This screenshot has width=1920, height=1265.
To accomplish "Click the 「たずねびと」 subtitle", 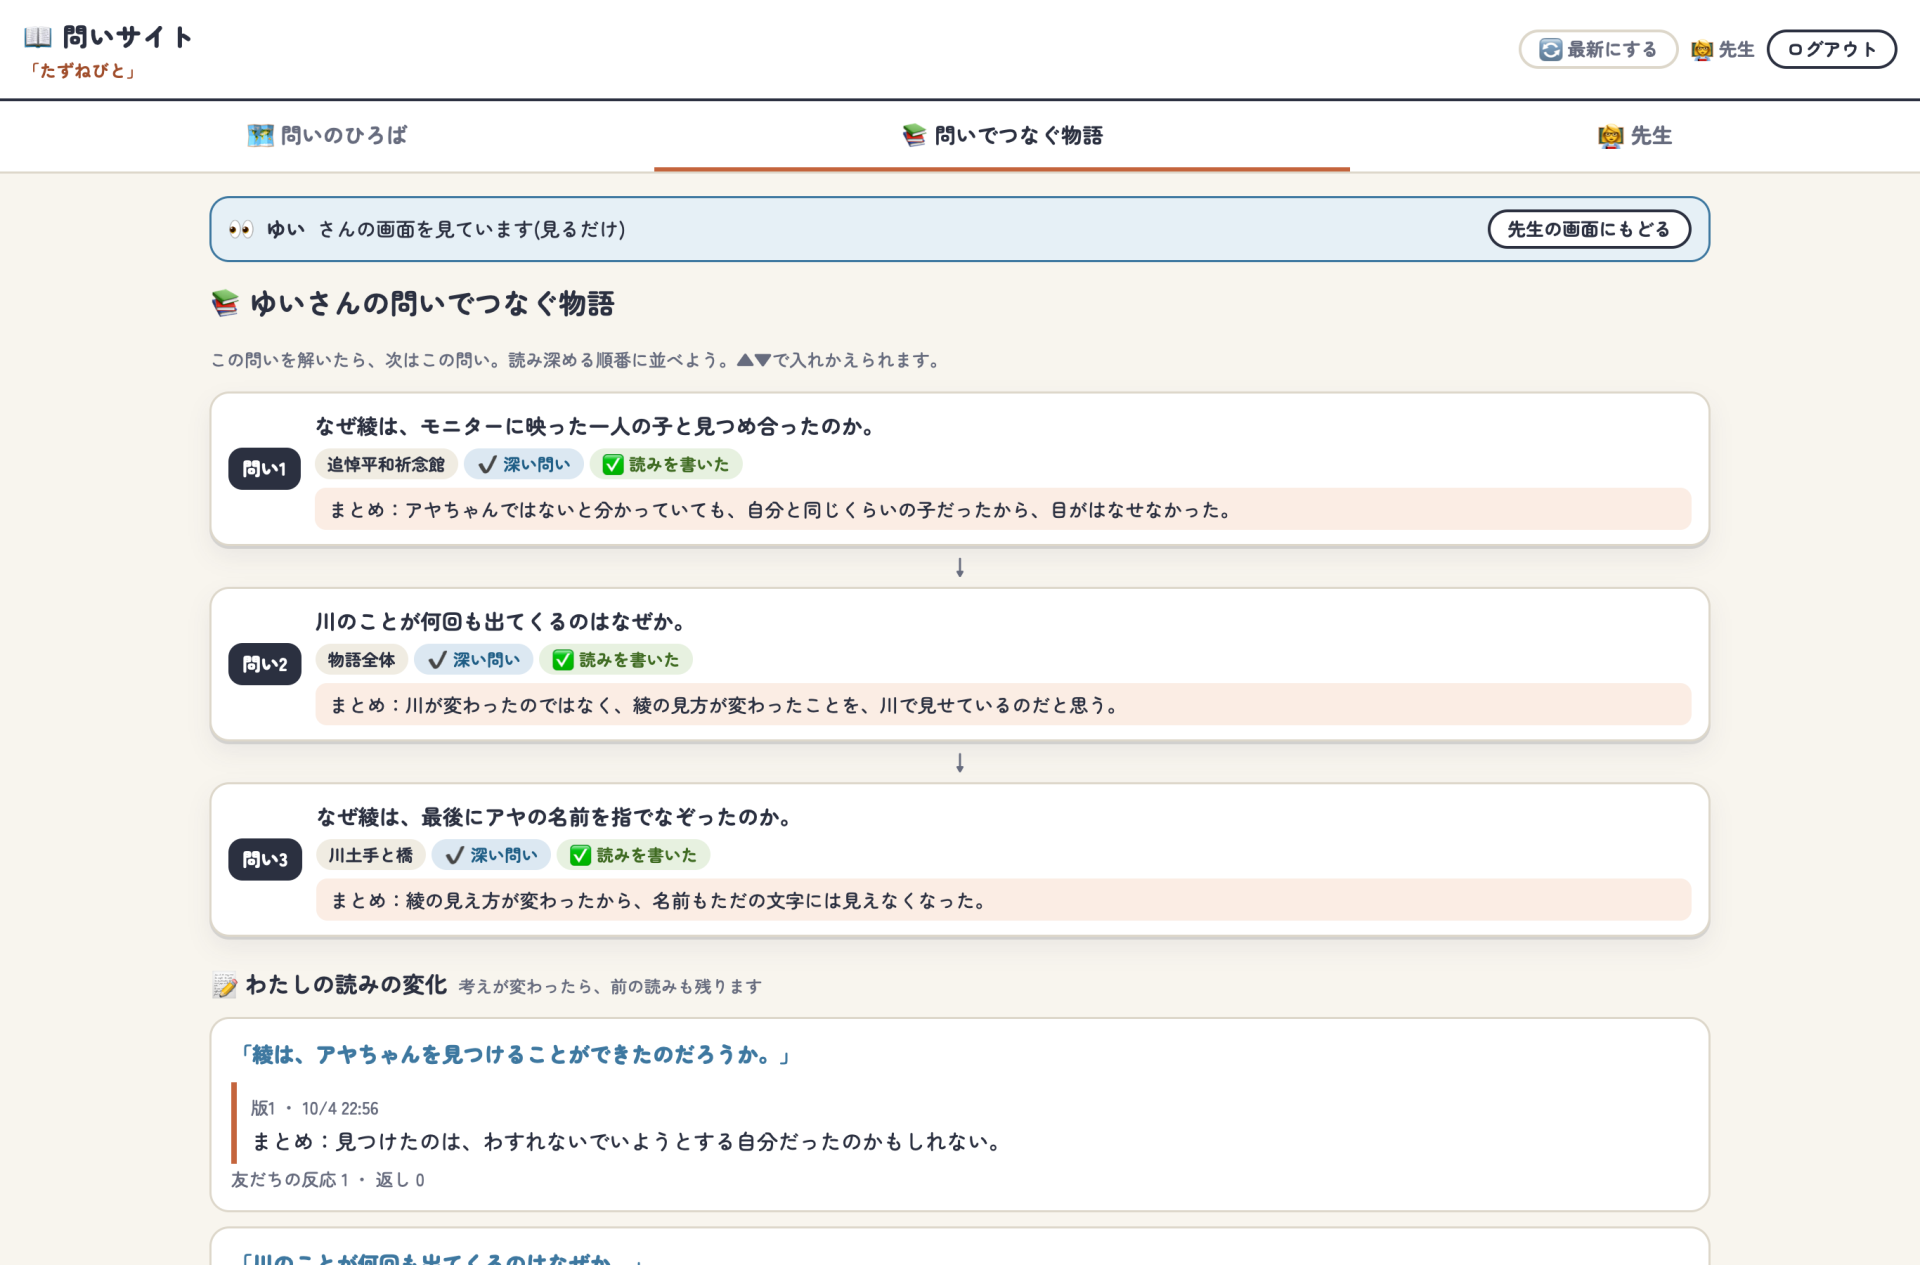I will pyautogui.click(x=82, y=71).
